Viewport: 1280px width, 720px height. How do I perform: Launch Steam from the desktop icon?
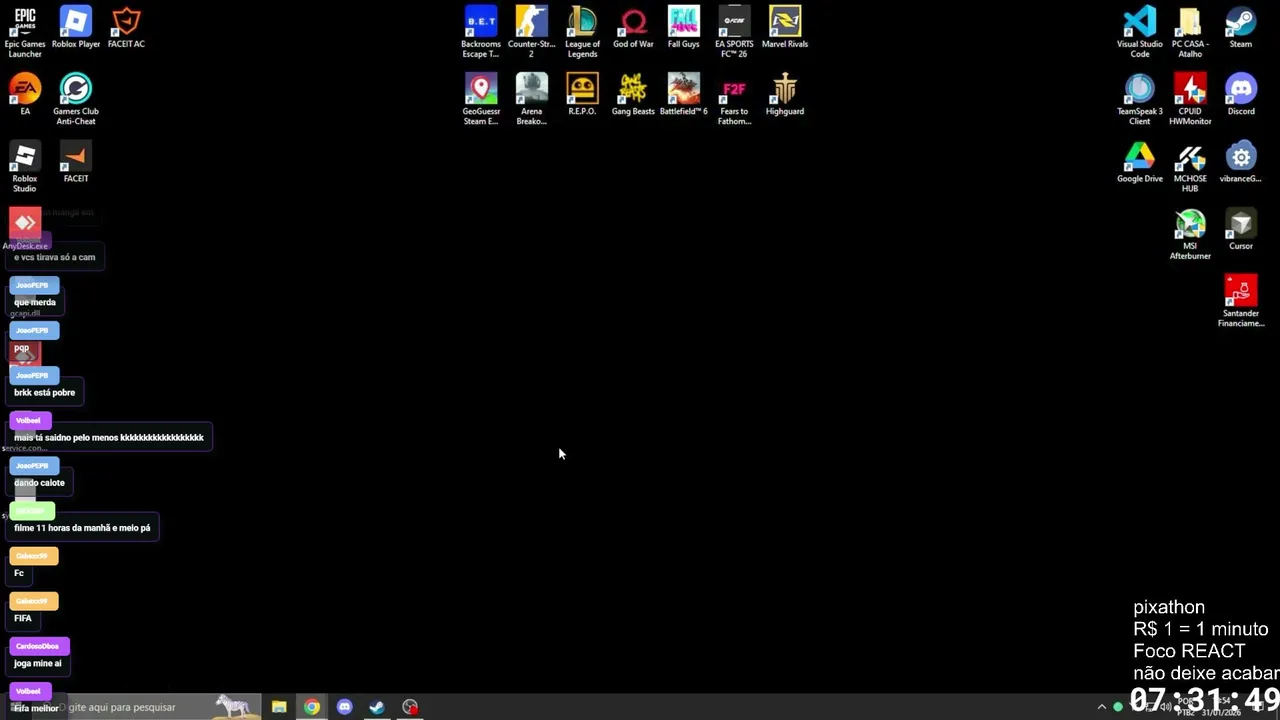1241,27
